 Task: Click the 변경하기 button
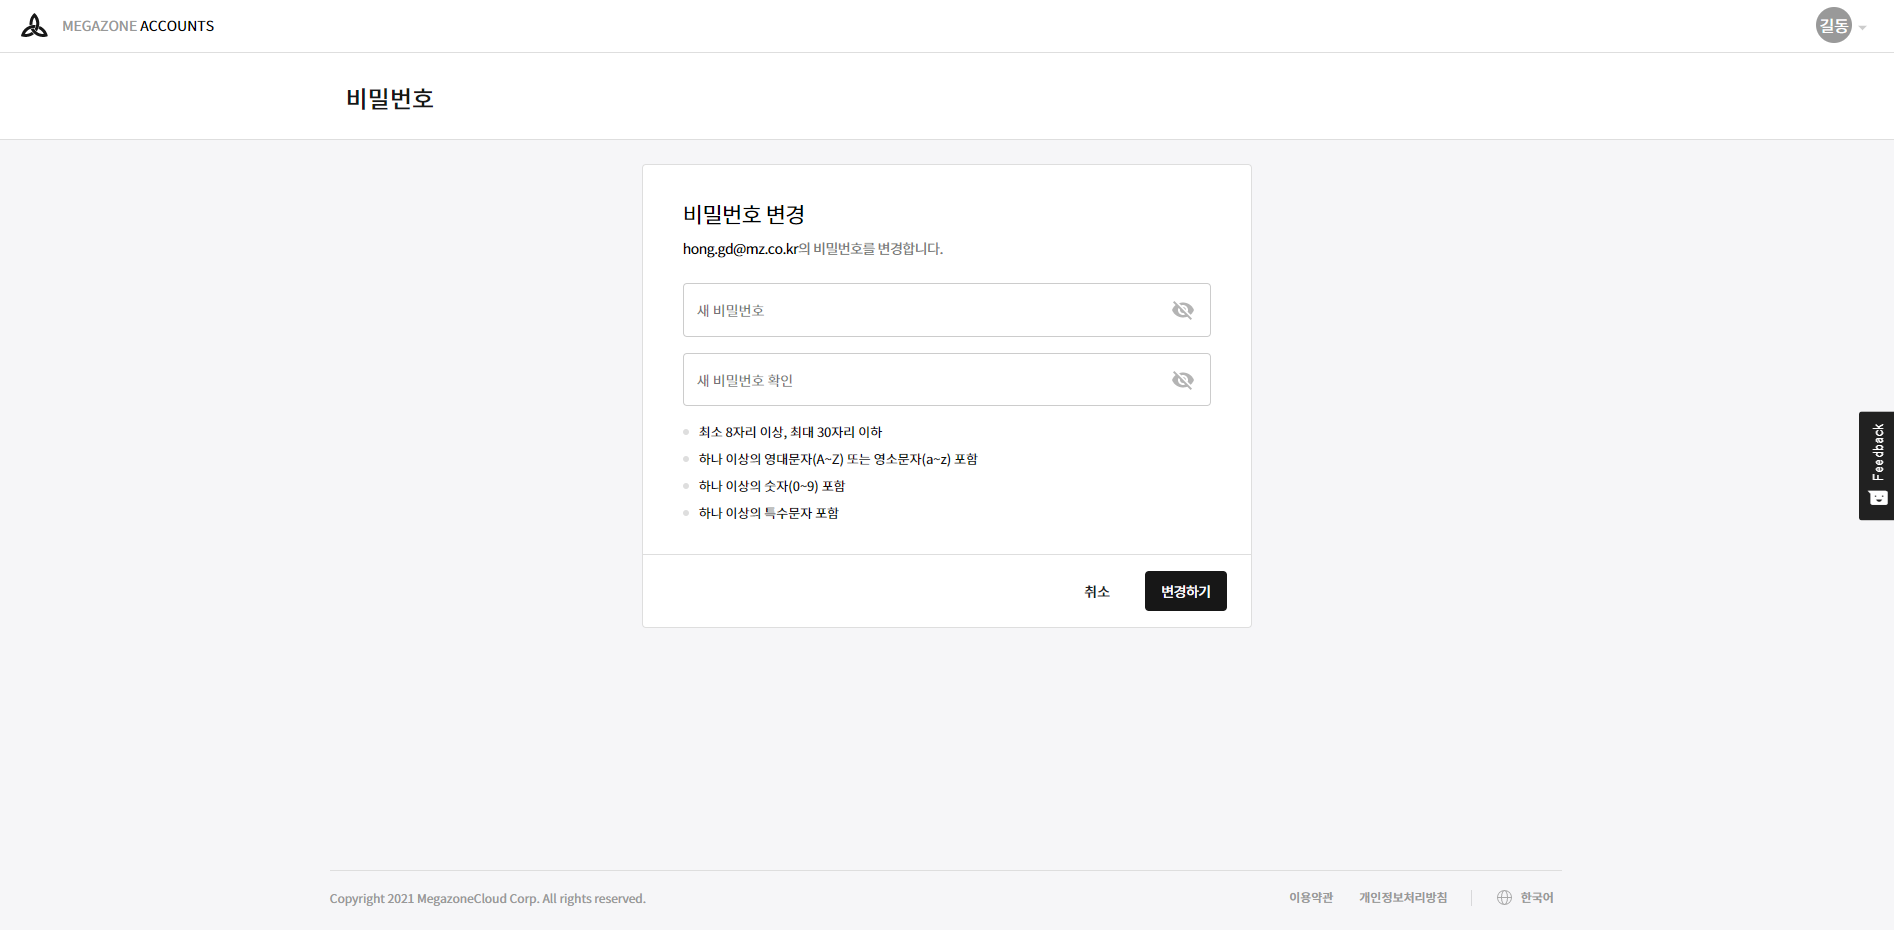pos(1185,591)
